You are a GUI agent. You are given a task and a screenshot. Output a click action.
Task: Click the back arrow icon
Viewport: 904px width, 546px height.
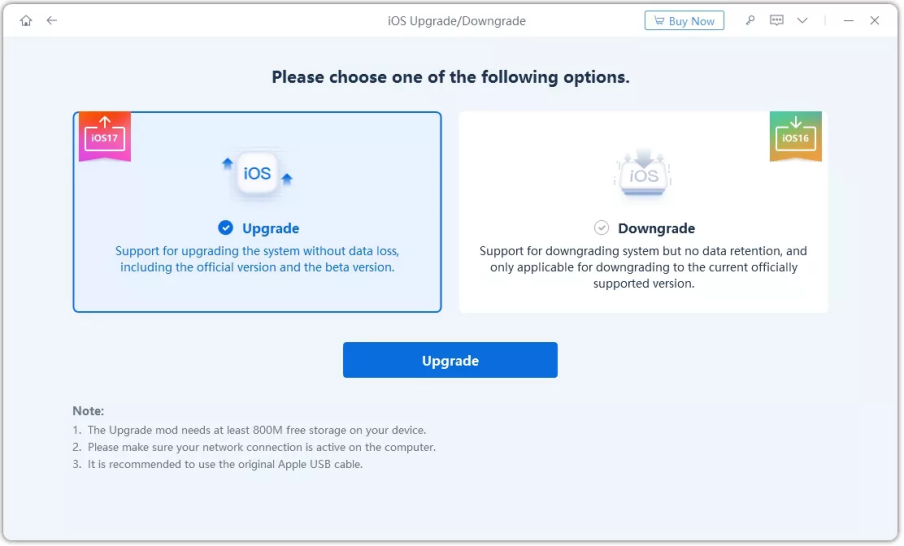click(x=52, y=21)
